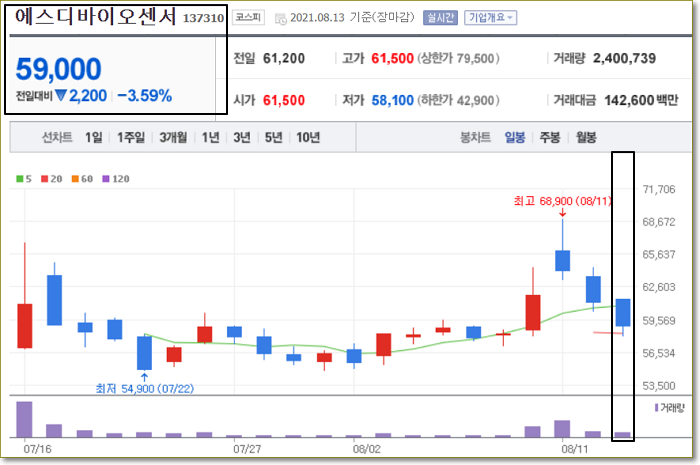Click the 07/16 red candlestick
This screenshot has height=465, width=700.
(25, 326)
